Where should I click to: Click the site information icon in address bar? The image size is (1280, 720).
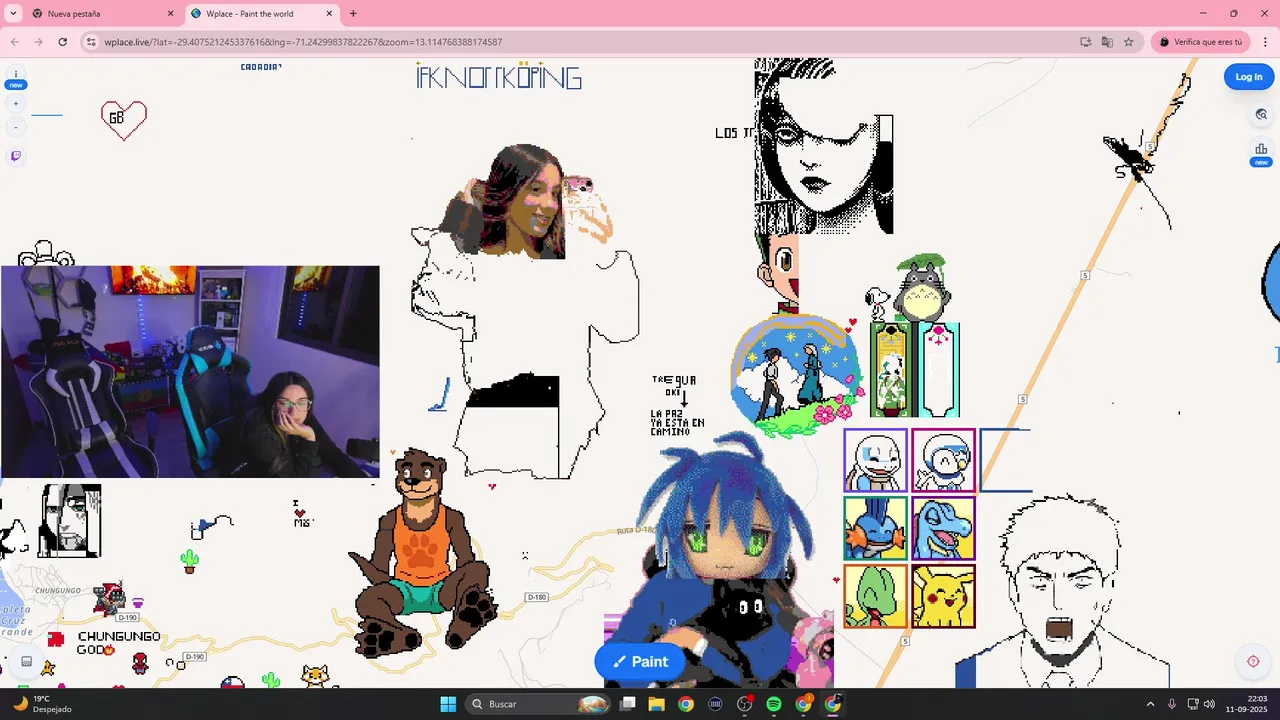coord(91,42)
